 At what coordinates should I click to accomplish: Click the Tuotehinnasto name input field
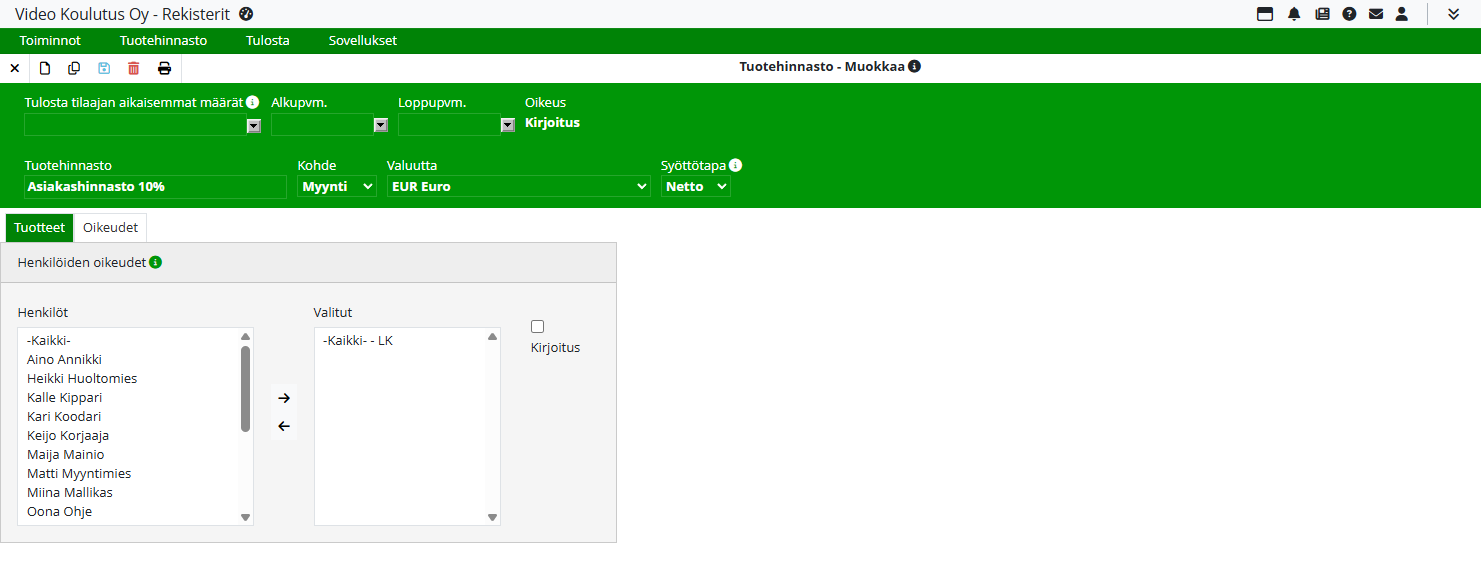tap(155, 187)
